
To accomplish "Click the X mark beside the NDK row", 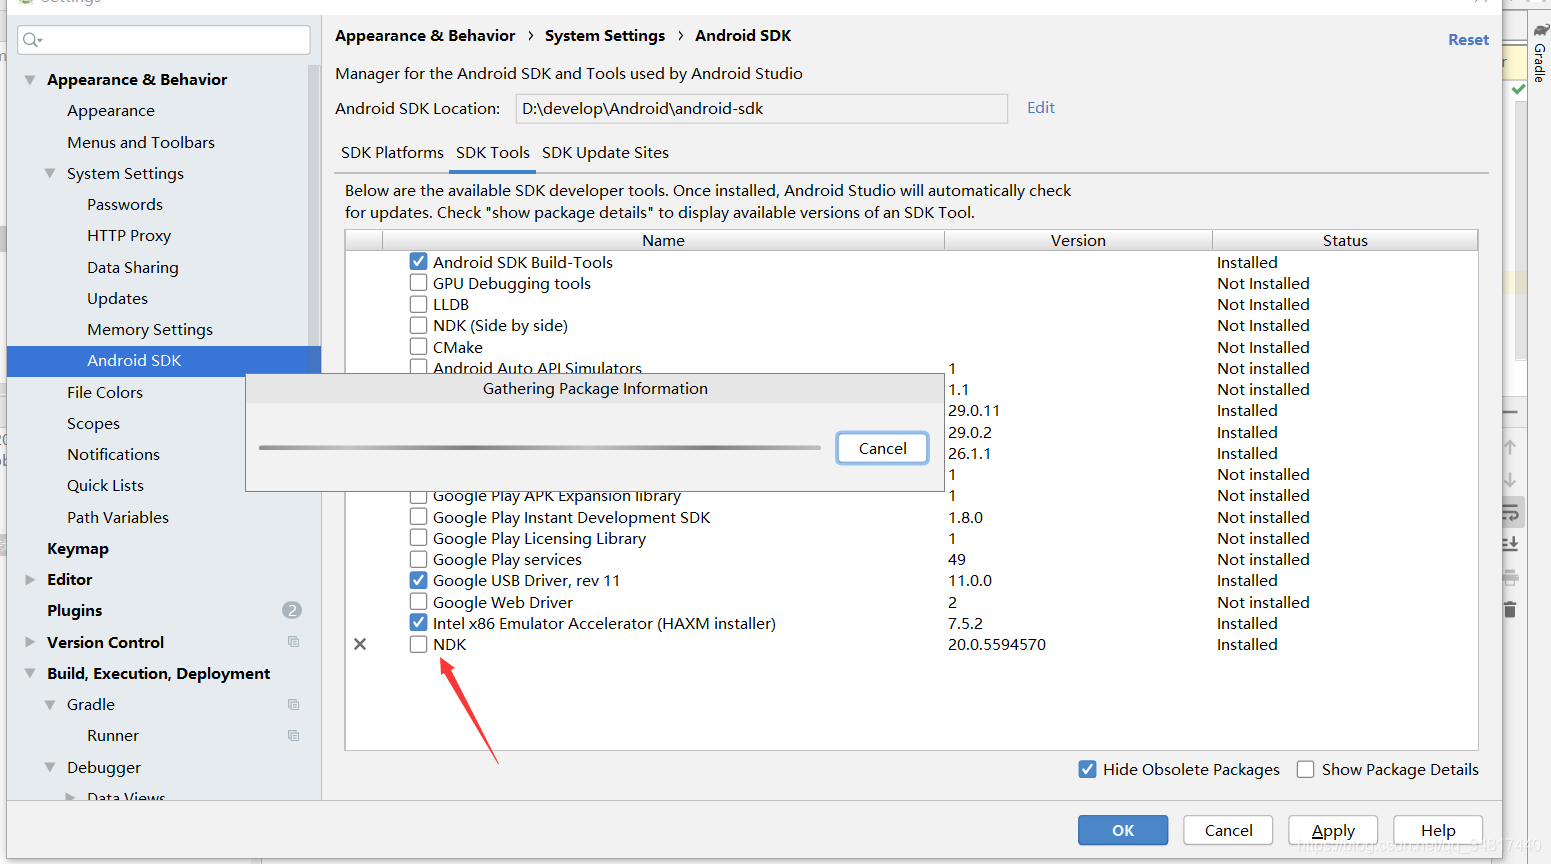I will point(360,645).
